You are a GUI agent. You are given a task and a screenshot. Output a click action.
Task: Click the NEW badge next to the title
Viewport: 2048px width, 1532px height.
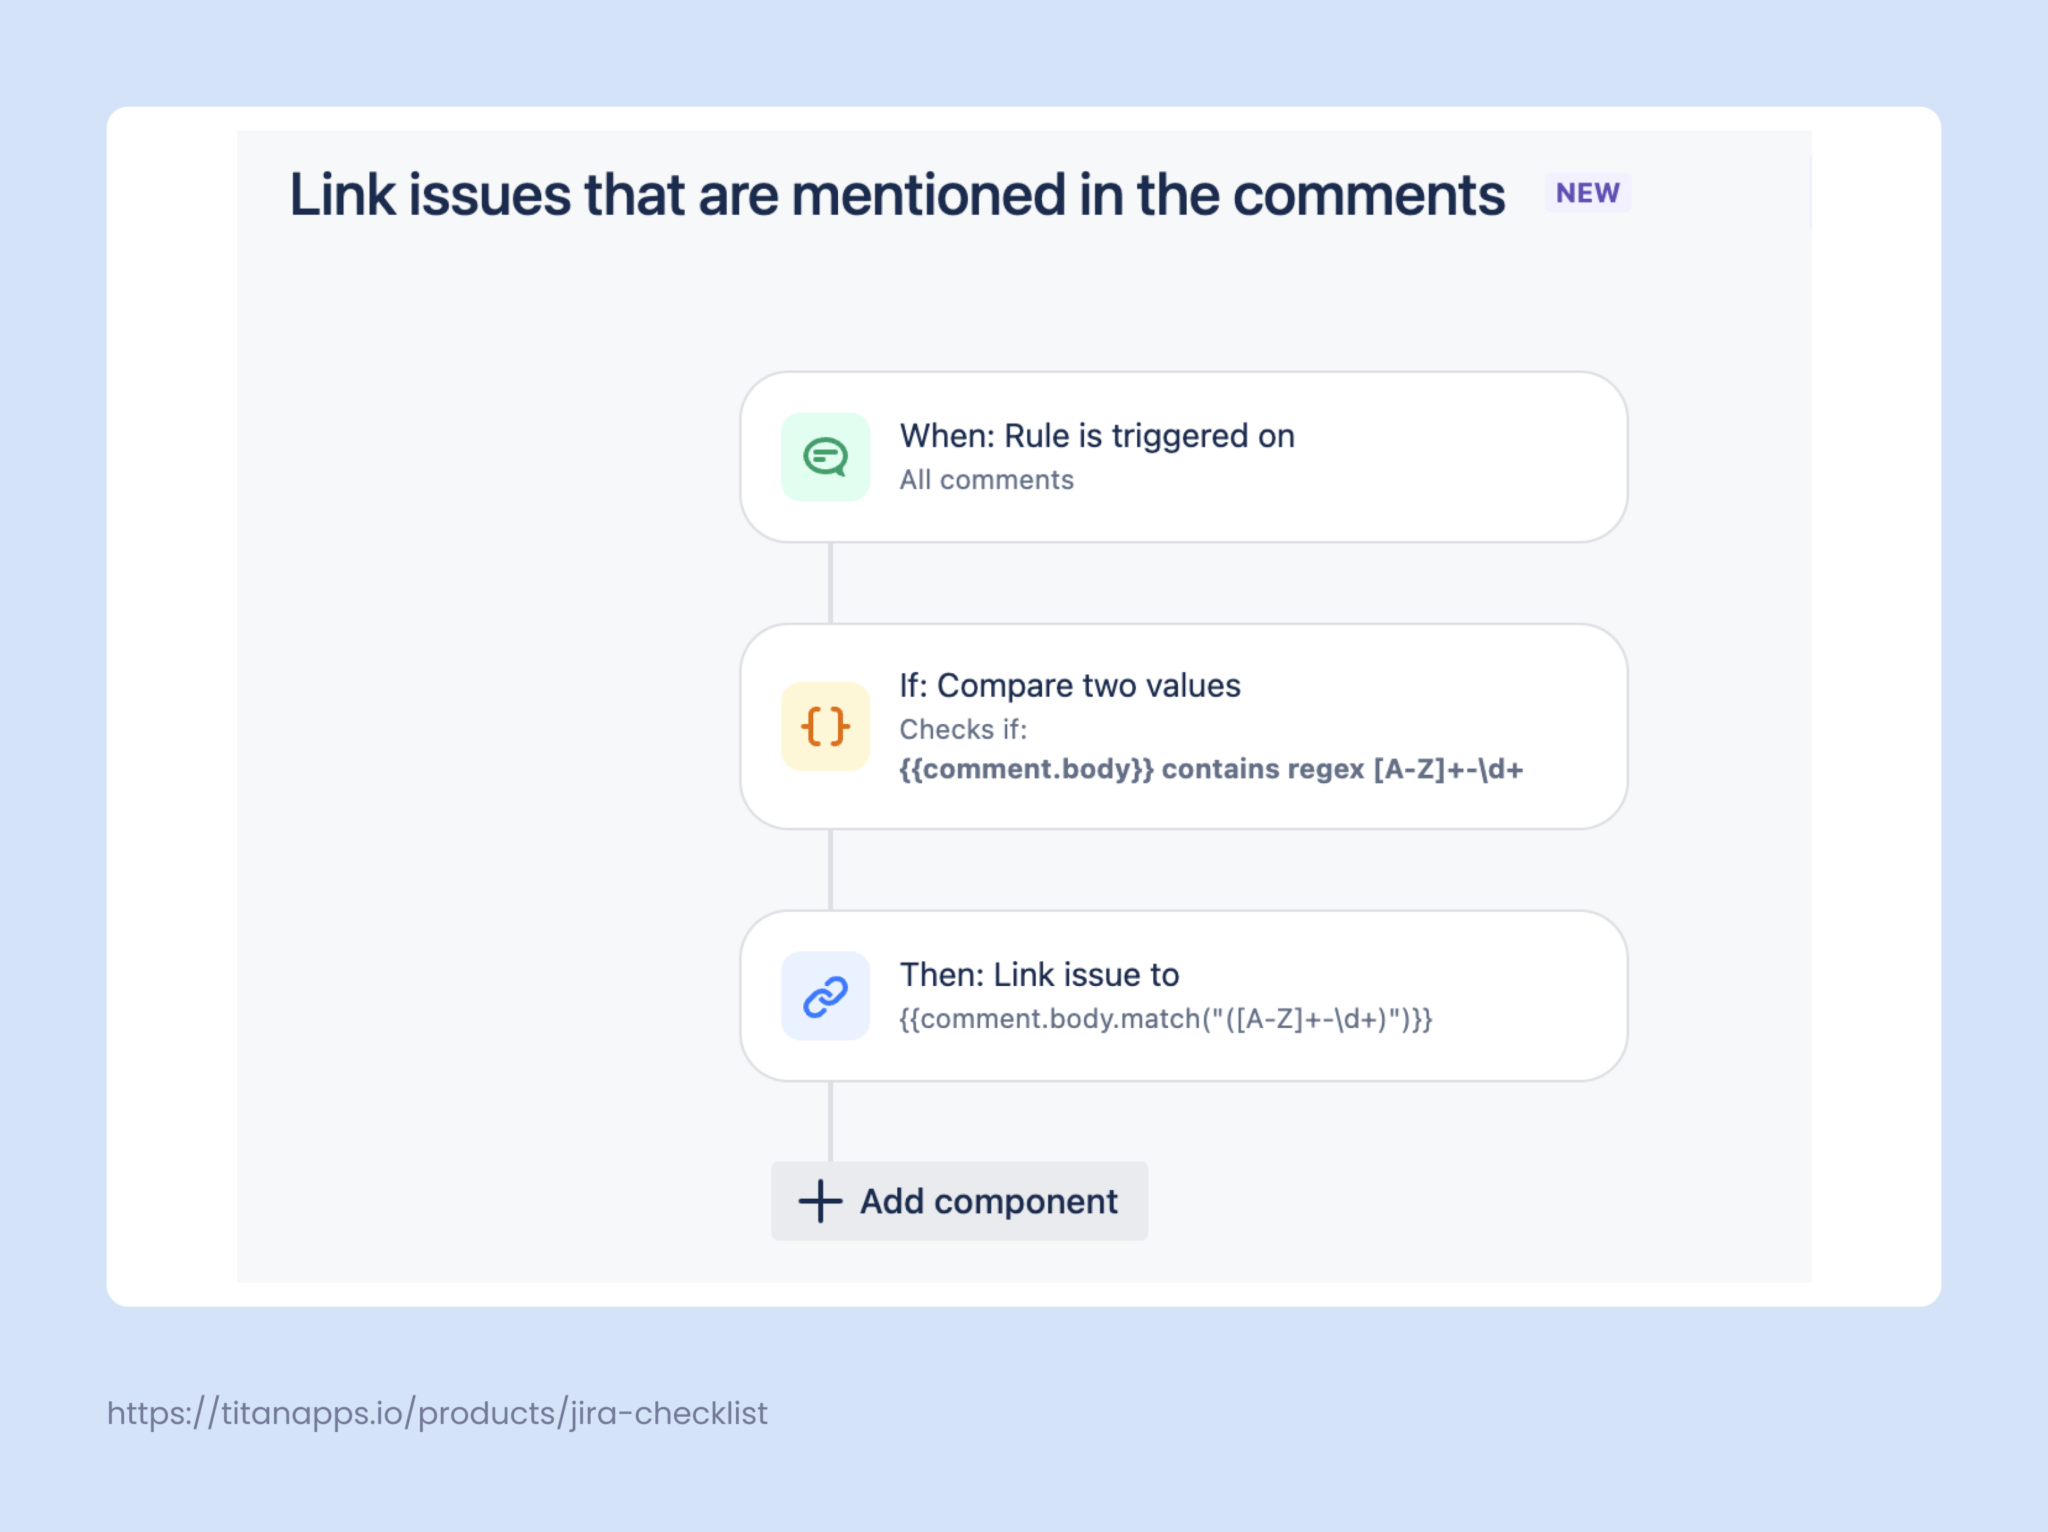coord(1588,193)
